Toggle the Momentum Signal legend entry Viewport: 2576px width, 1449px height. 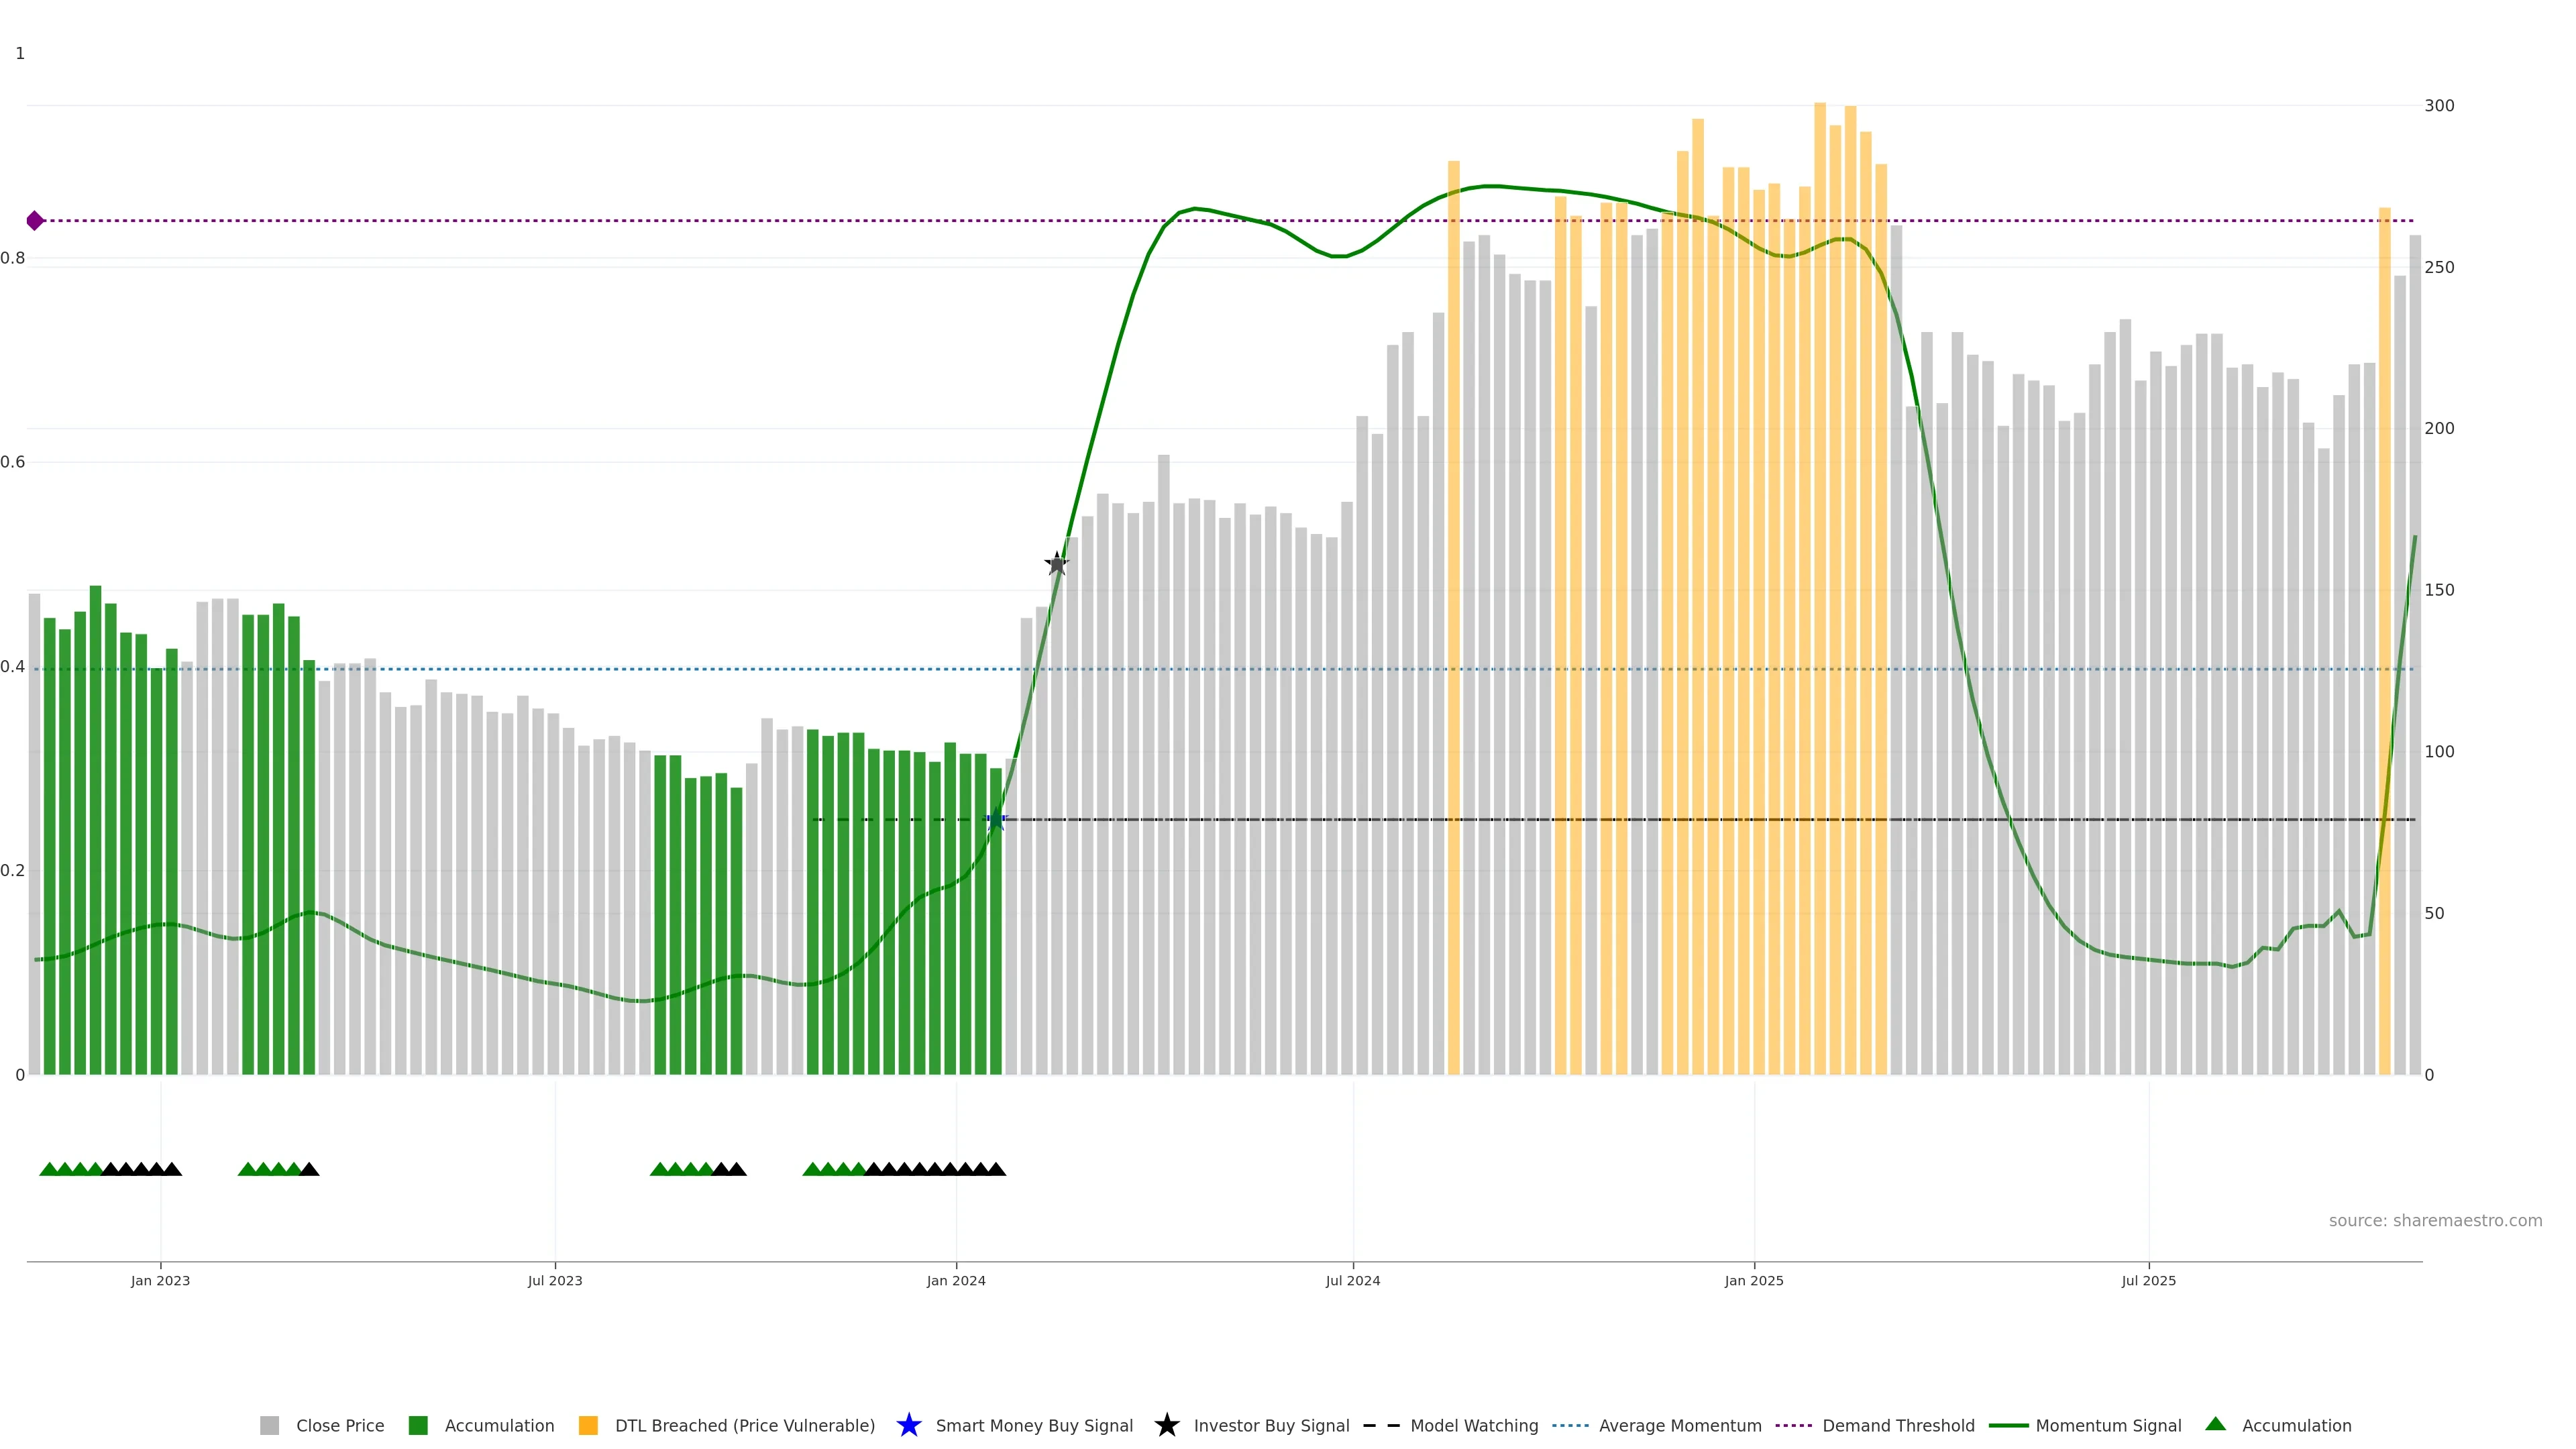[x=2108, y=1425]
